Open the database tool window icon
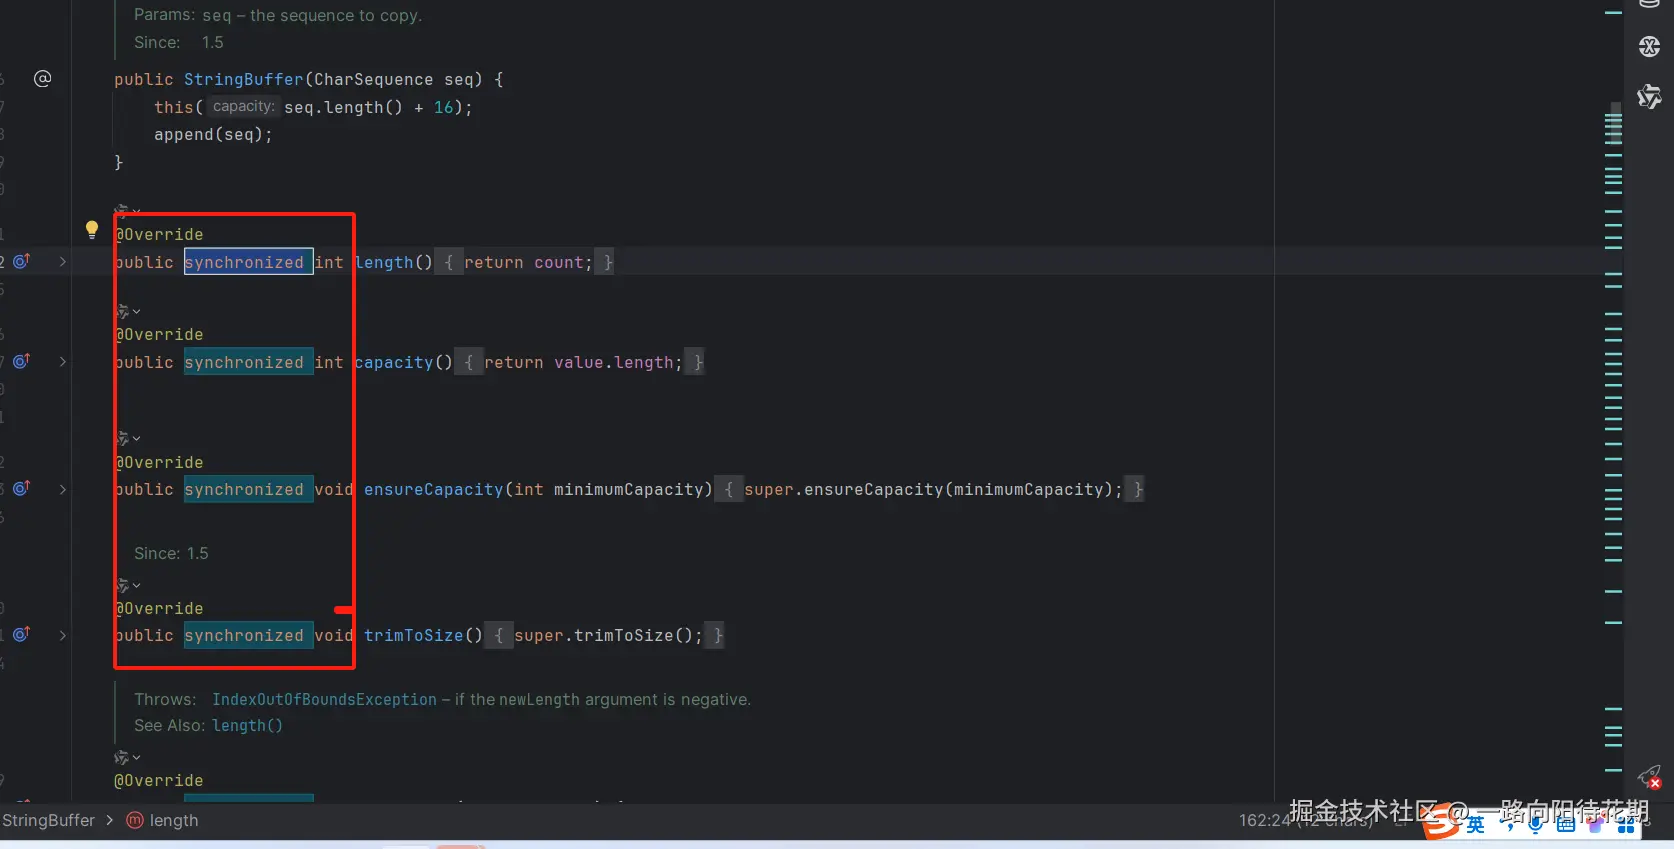This screenshot has width=1674, height=849. pyautogui.click(x=1649, y=4)
